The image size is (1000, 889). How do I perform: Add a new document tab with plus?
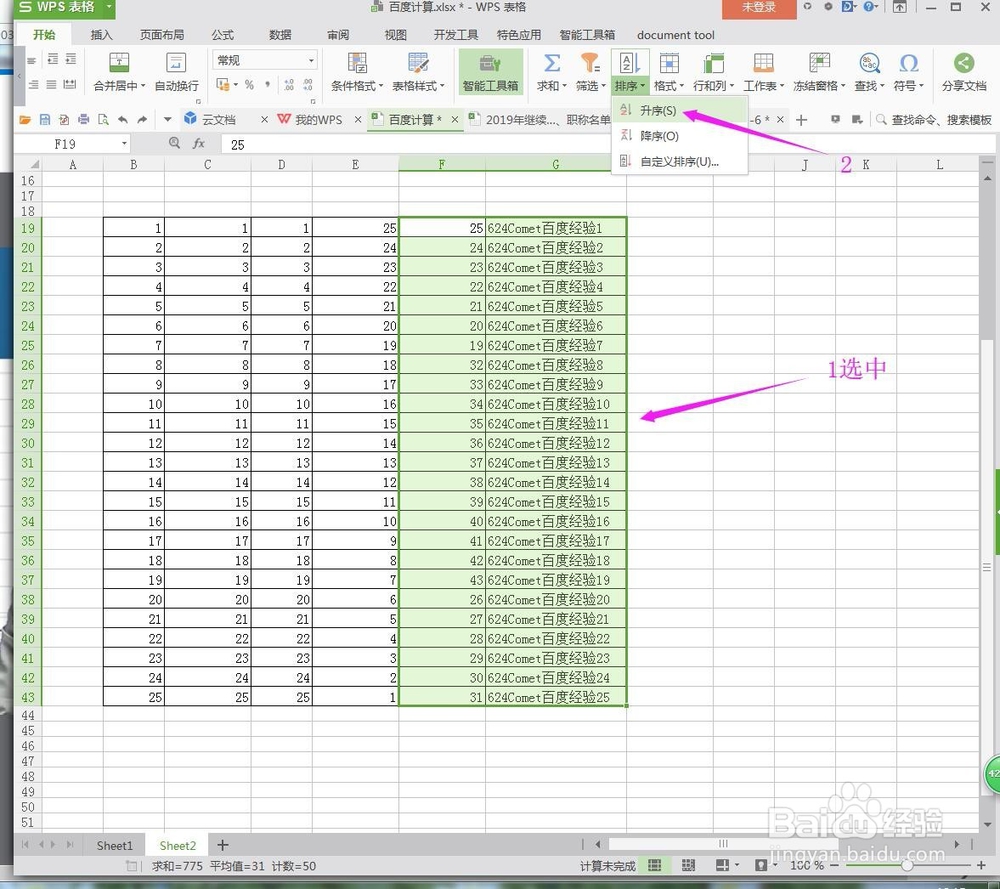(x=802, y=119)
